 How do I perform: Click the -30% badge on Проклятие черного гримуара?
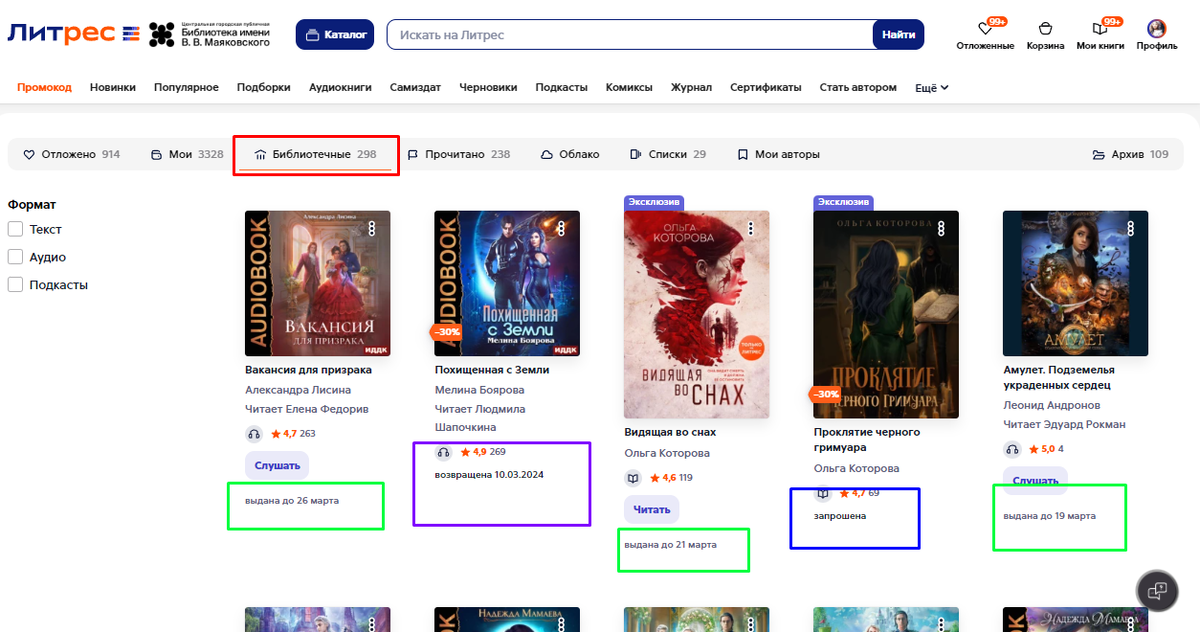(826, 394)
